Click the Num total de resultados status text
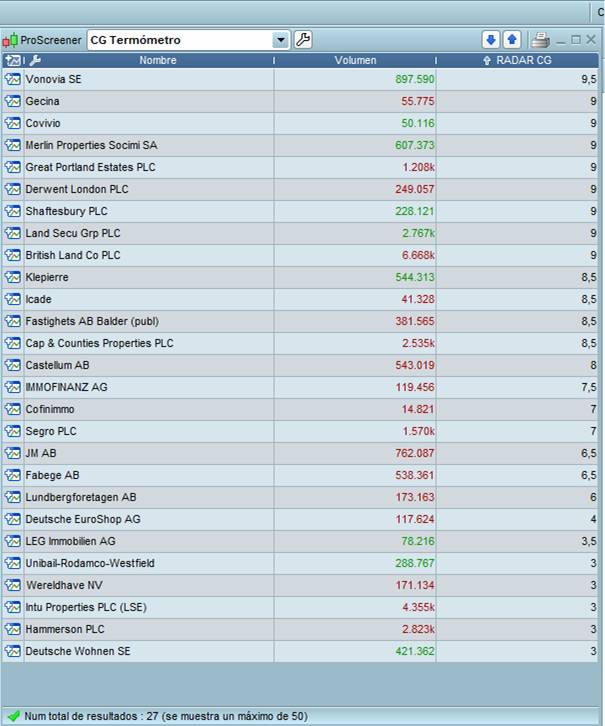The height and width of the screenshot is (726, 605). pyautogui.click(x=166, y=716)
